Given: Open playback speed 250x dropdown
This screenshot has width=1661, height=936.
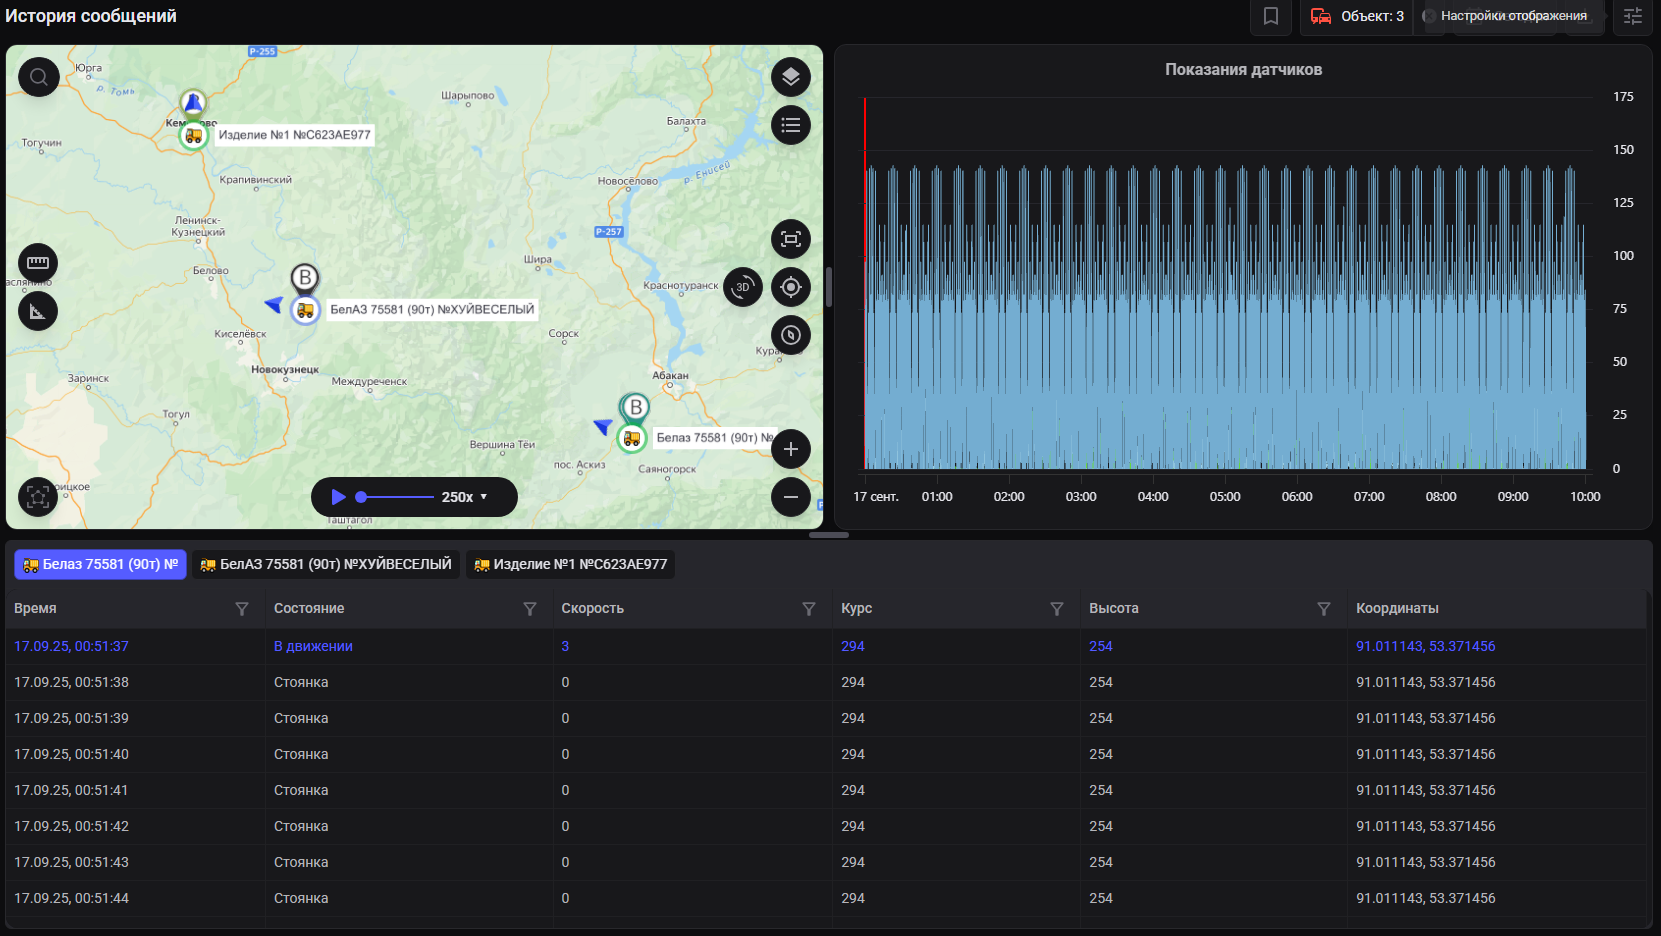Looking at the screenshot, I should click(465, 497).
